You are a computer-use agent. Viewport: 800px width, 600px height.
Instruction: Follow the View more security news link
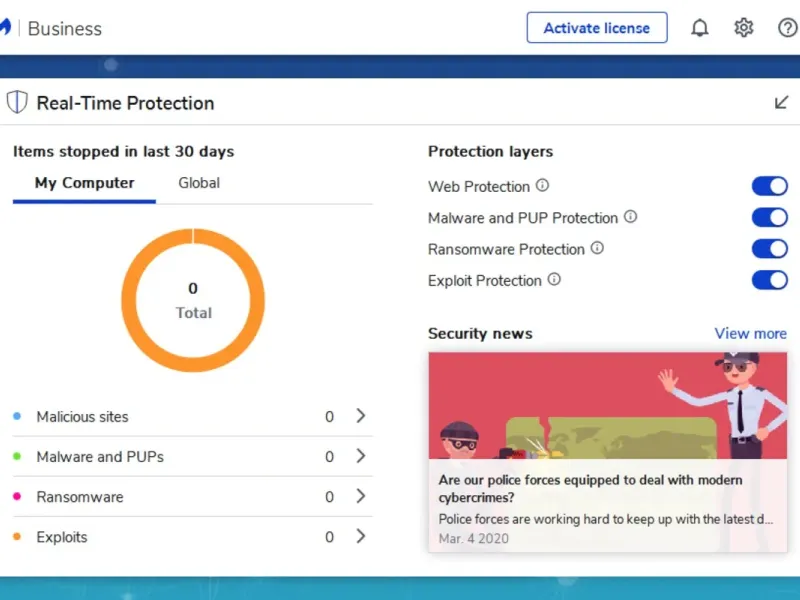point(750,334)
